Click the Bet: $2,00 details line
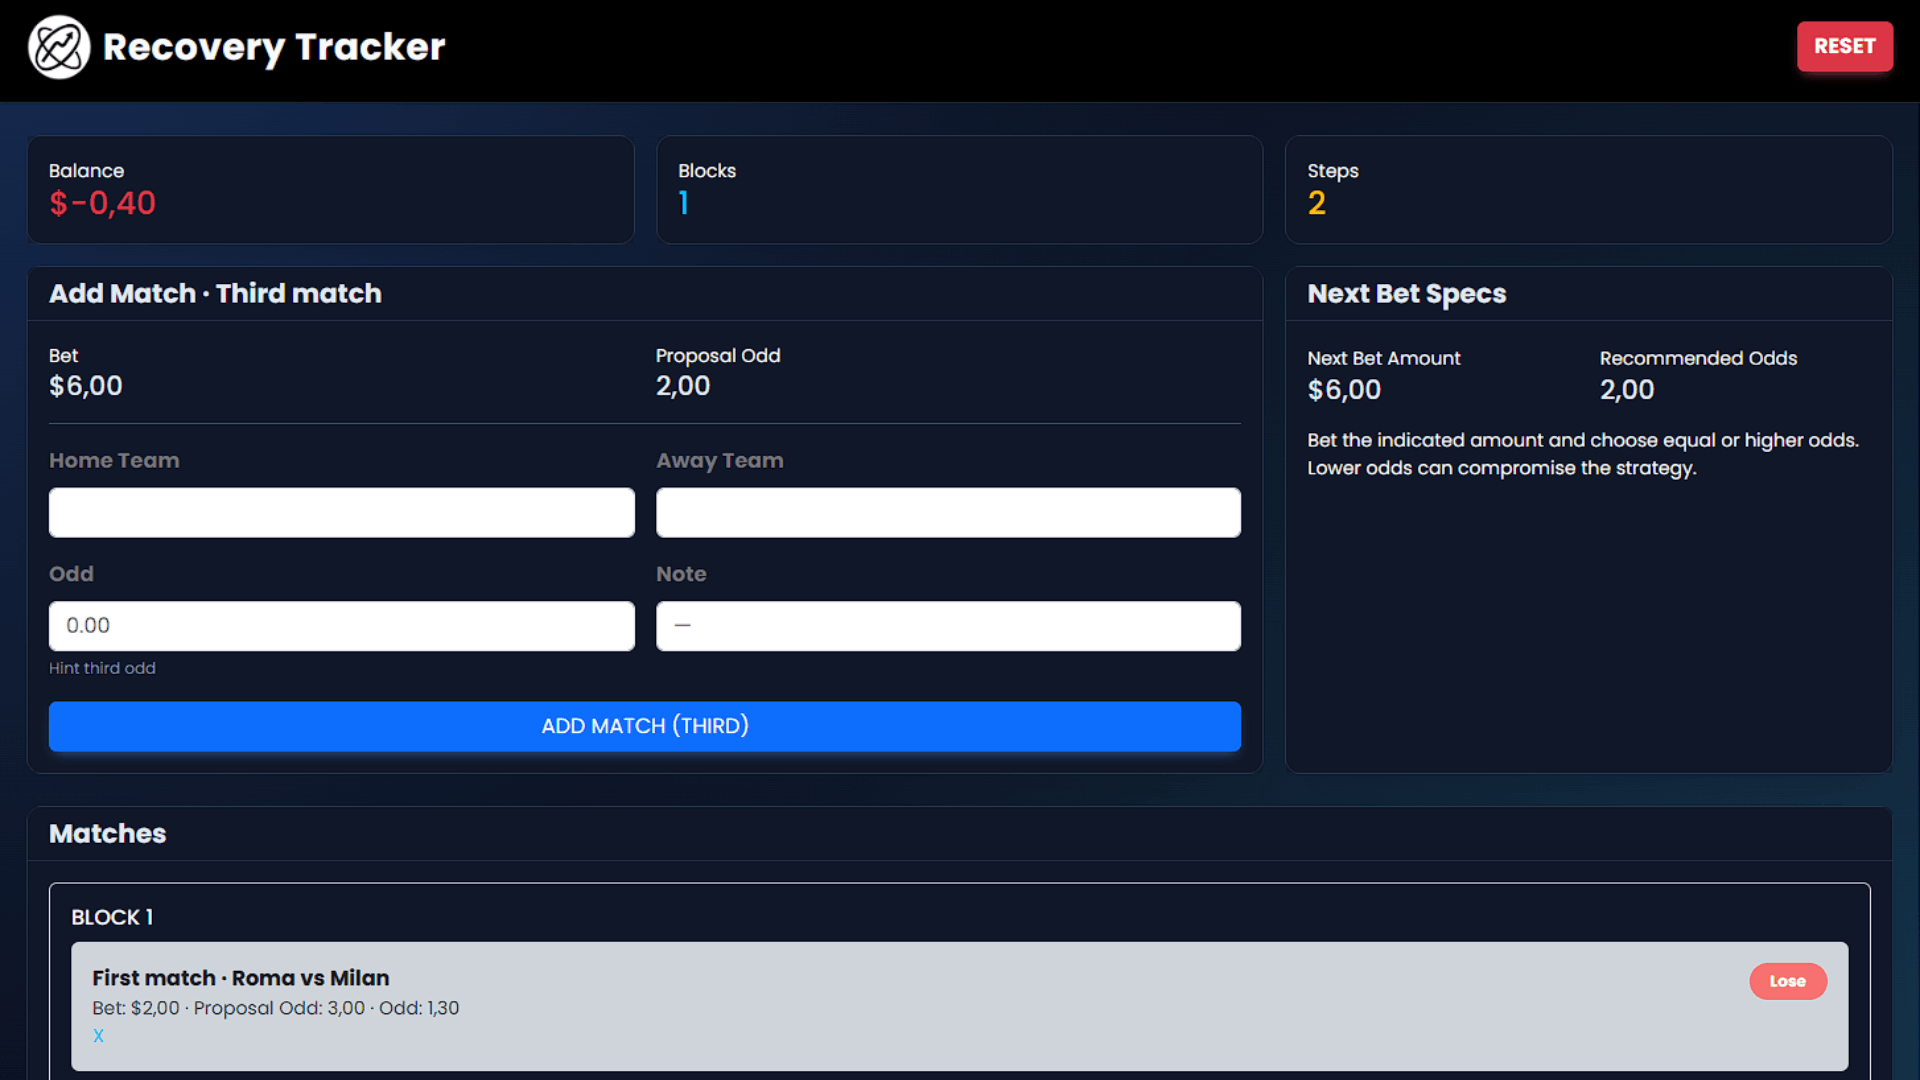1920x1080 pixels. [x=275, y=1008]
